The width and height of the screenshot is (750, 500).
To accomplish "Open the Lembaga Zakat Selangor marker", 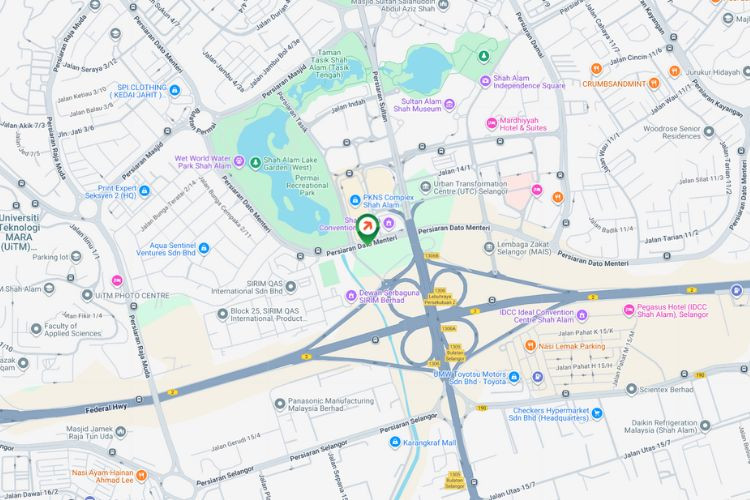I will pos(489,247).
